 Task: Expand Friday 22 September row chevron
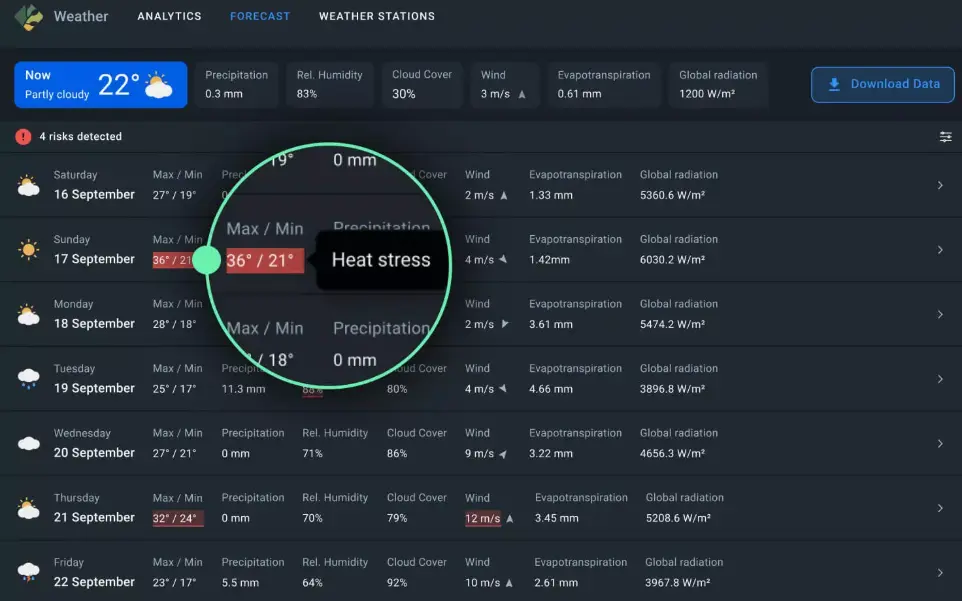tap(940, 573)
